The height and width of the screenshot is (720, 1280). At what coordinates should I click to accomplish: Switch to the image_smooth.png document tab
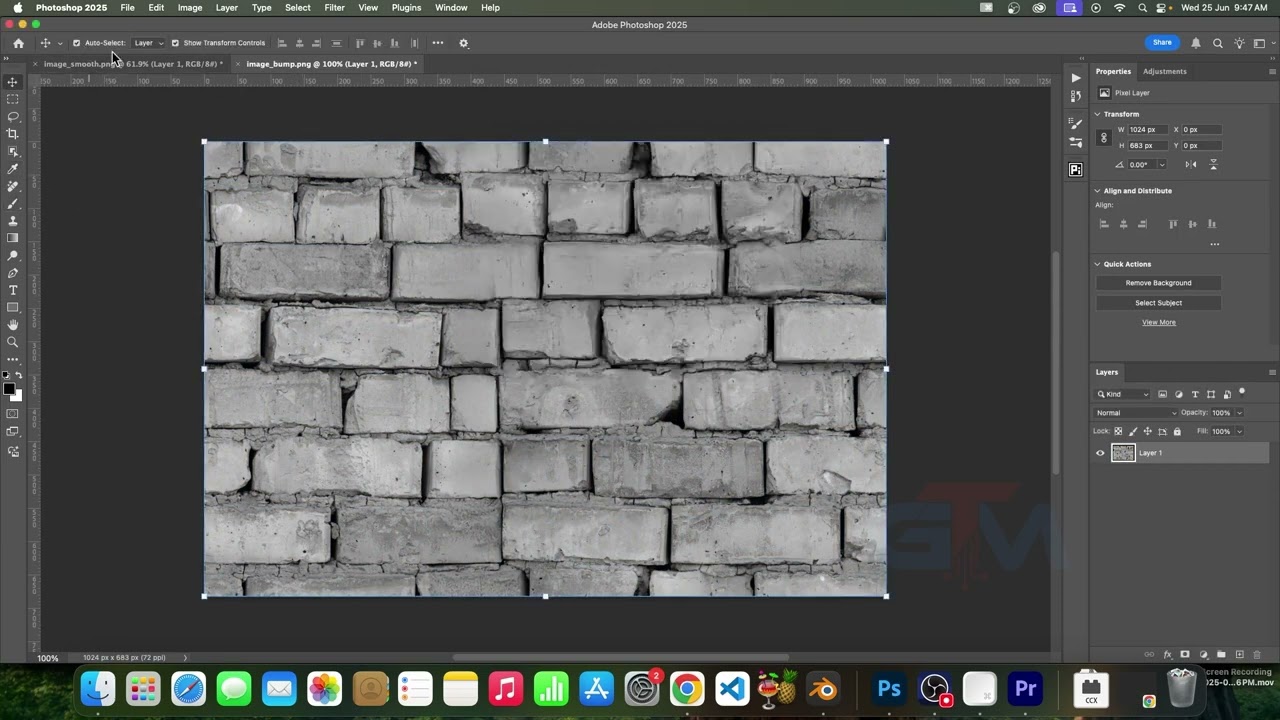[133, 64]
